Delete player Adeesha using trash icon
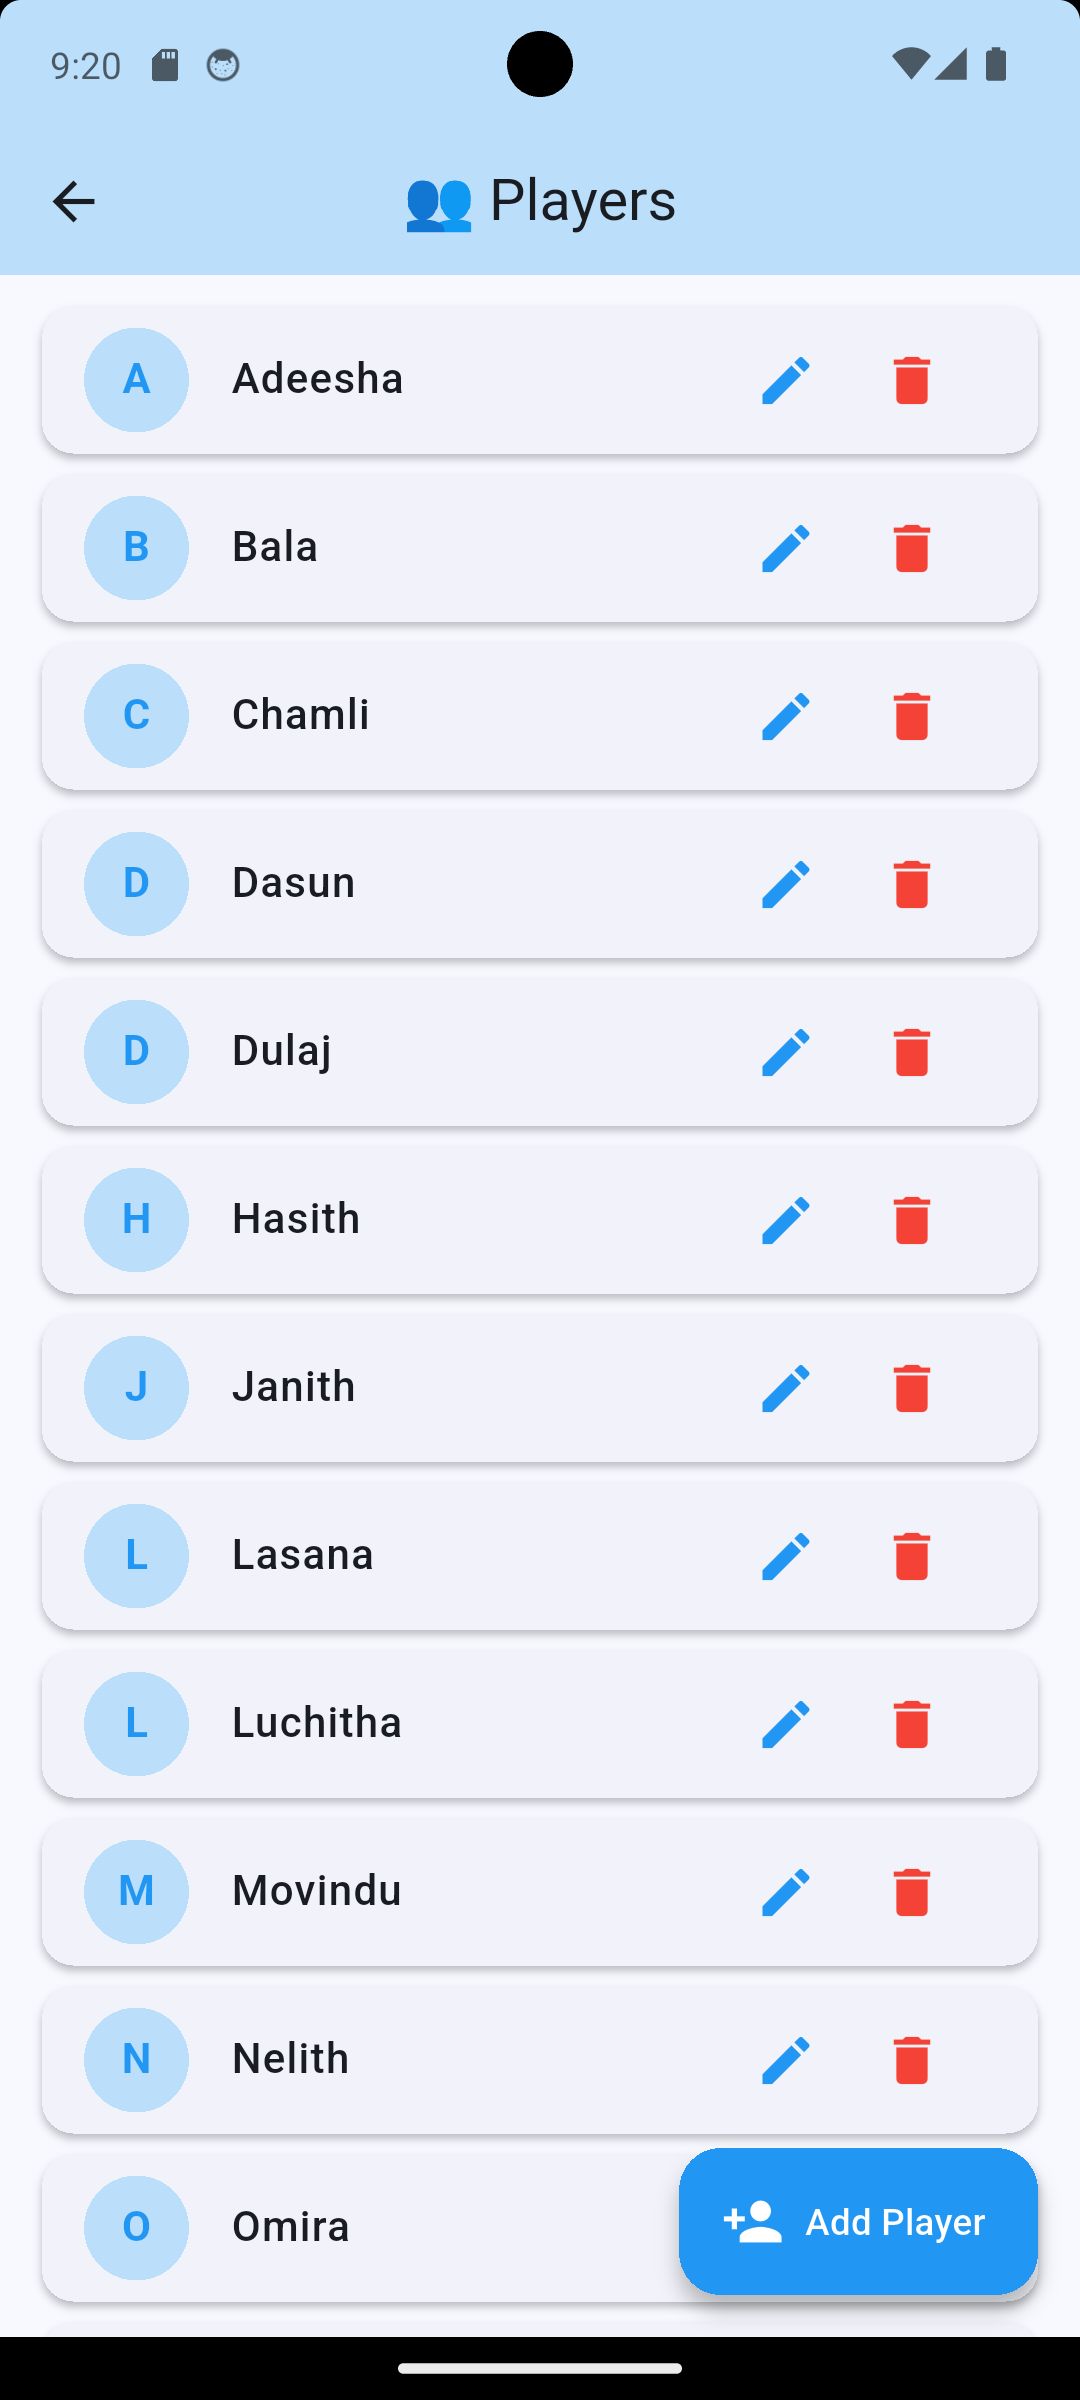The width and height of the screenshot is (1080, 2400). 911,380
